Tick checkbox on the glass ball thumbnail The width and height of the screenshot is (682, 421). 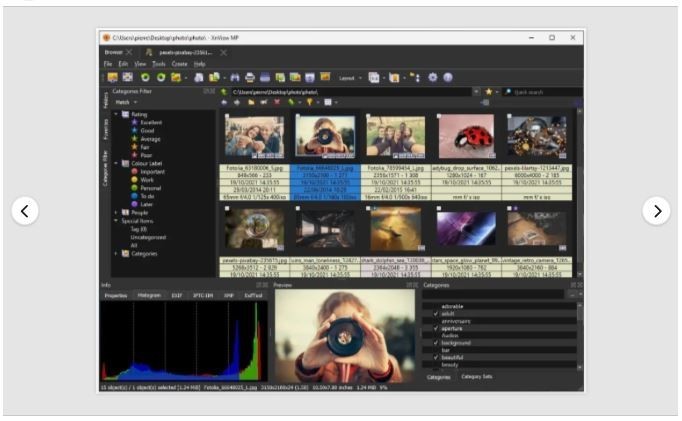227,208
